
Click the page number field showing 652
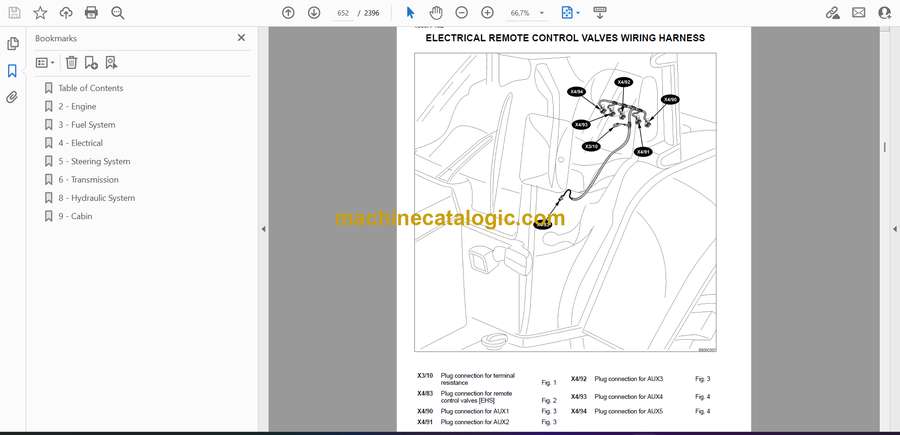[343, 13]
